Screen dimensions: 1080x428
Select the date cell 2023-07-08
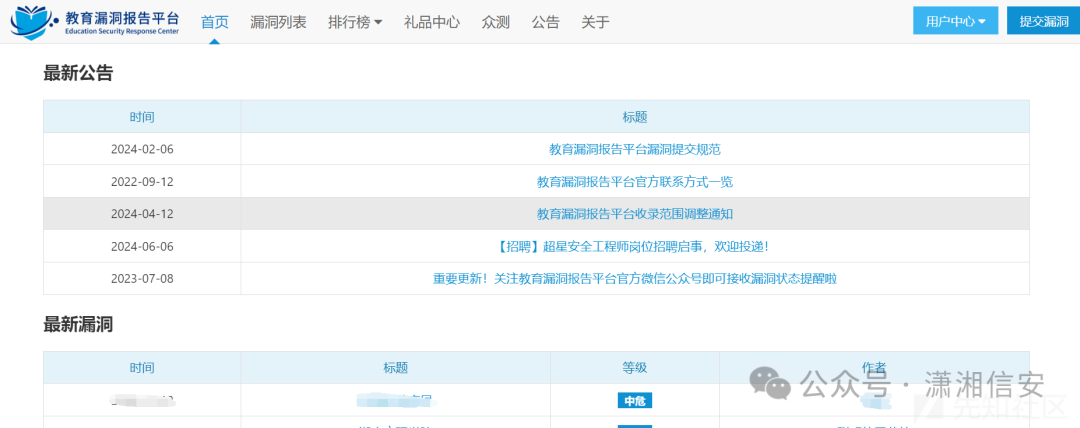click(x=142, y=278)
